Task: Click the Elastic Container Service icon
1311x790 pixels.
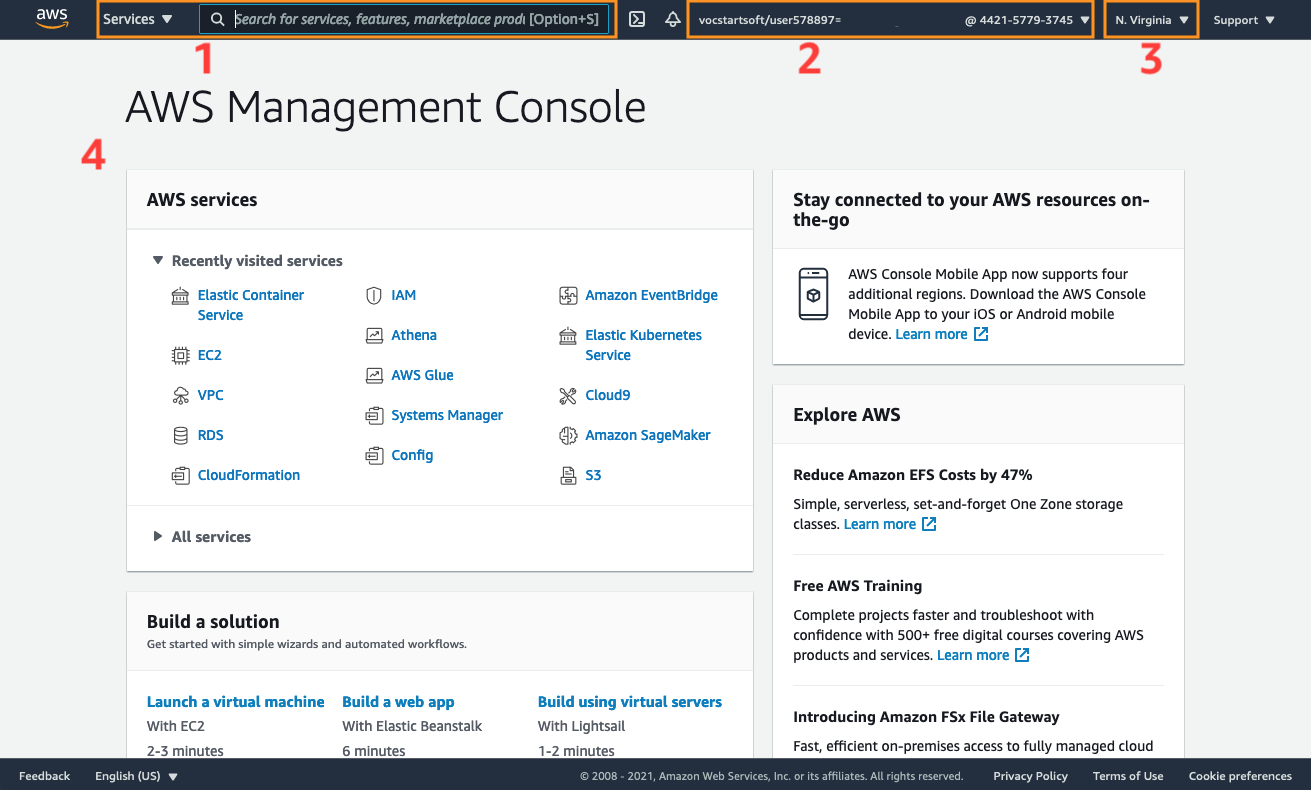Action: click(x=180, y=296)
